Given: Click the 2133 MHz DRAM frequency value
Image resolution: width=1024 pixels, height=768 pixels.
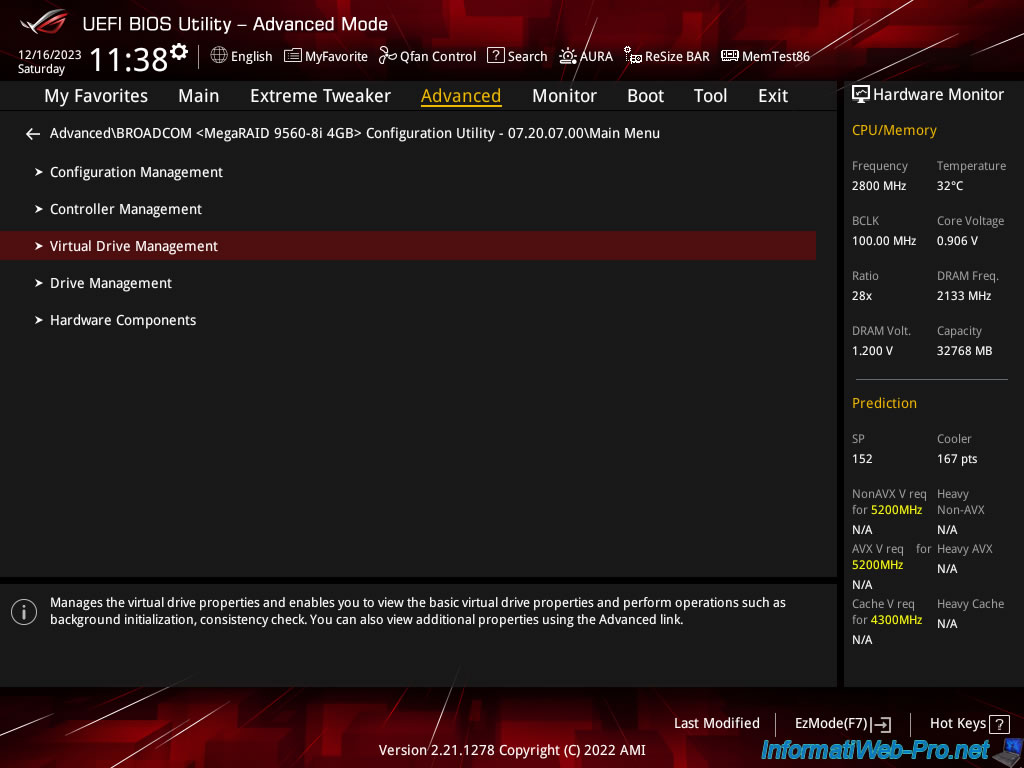Looking at the screenshot, I should coord(964,296).
